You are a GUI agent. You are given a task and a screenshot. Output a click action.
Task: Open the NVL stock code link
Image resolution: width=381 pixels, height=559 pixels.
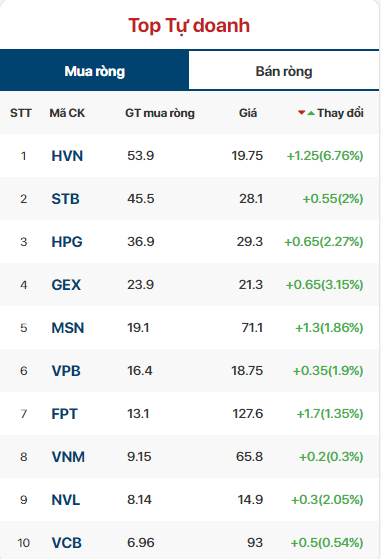click(66, 500)
